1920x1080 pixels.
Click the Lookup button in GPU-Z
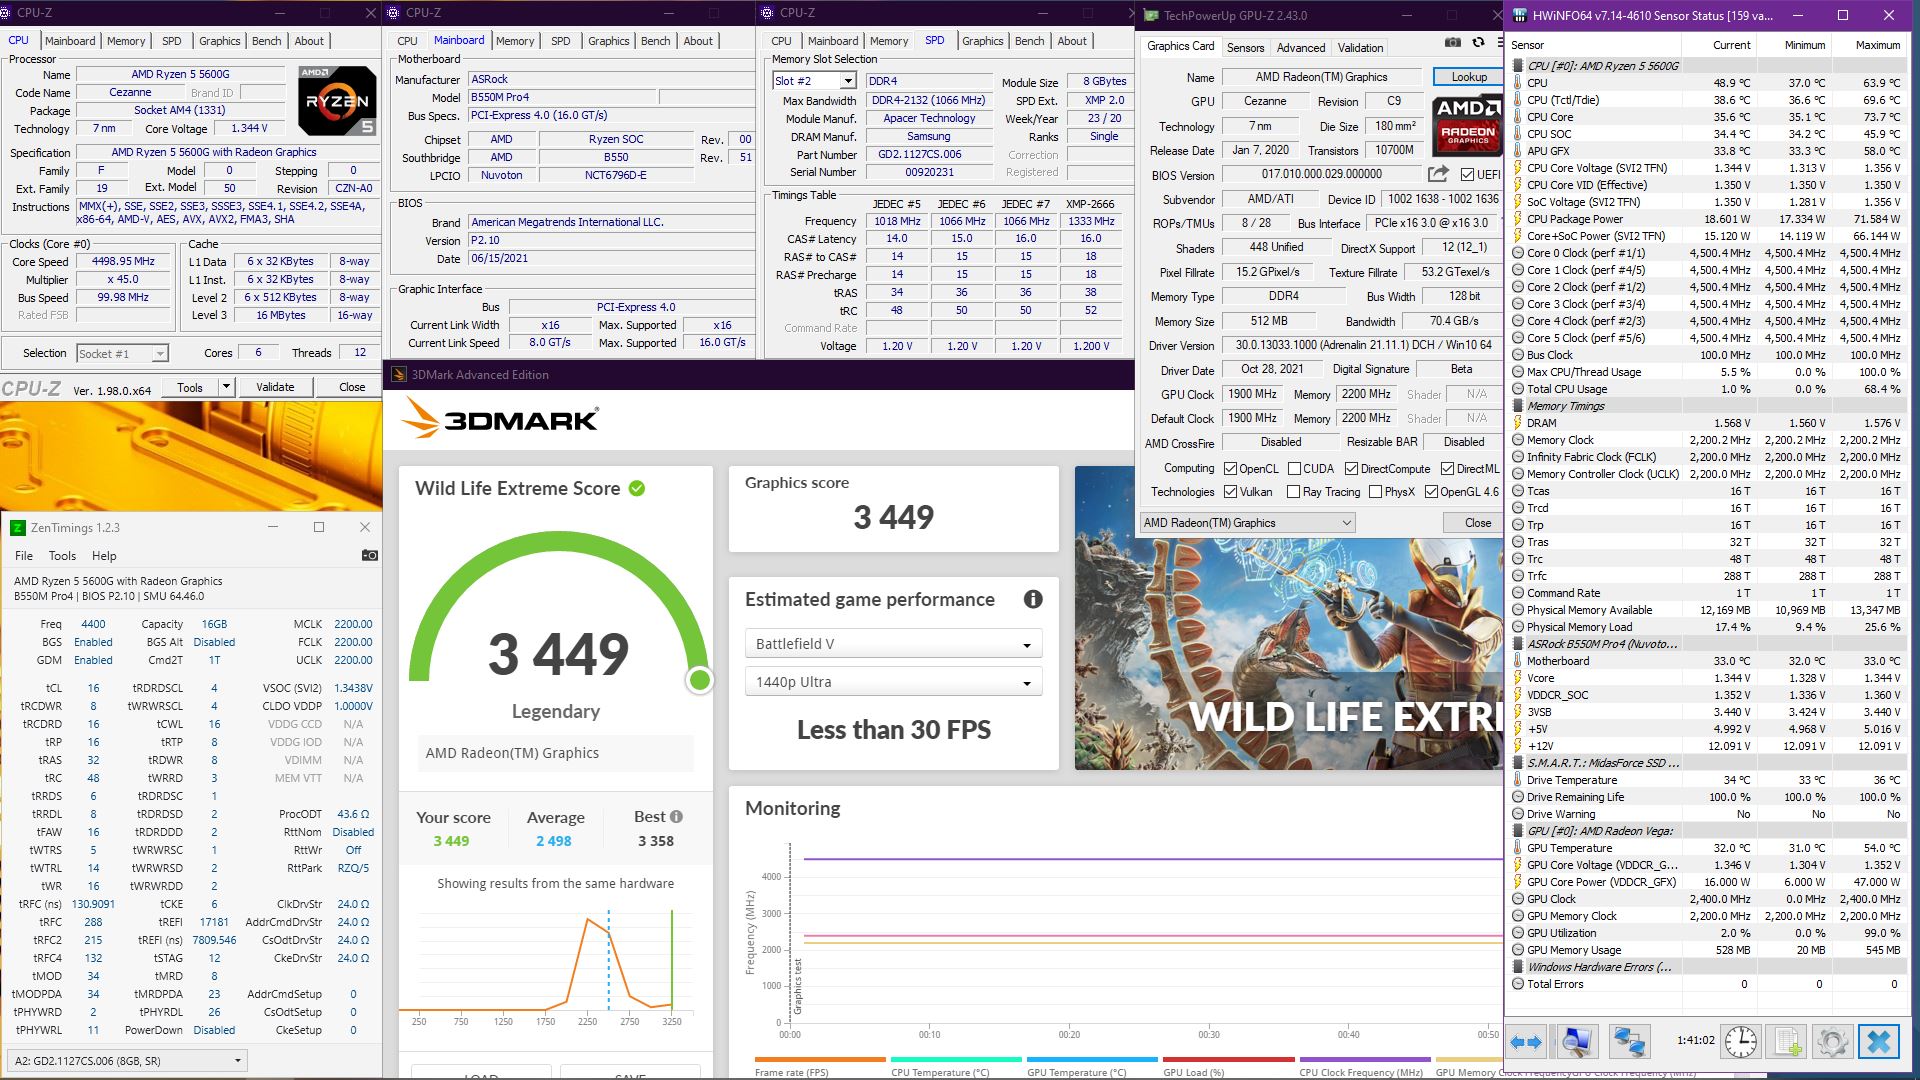(1468, 77)
